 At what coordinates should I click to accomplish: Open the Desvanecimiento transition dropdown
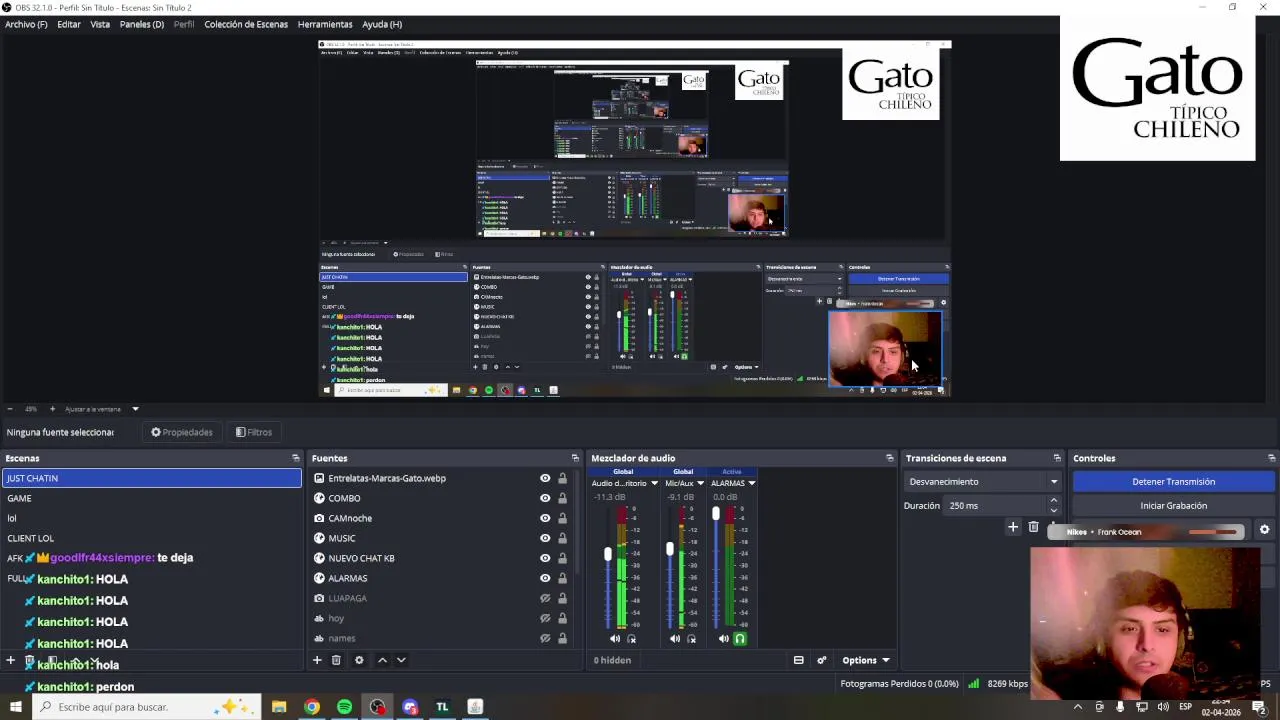[983, 482]
